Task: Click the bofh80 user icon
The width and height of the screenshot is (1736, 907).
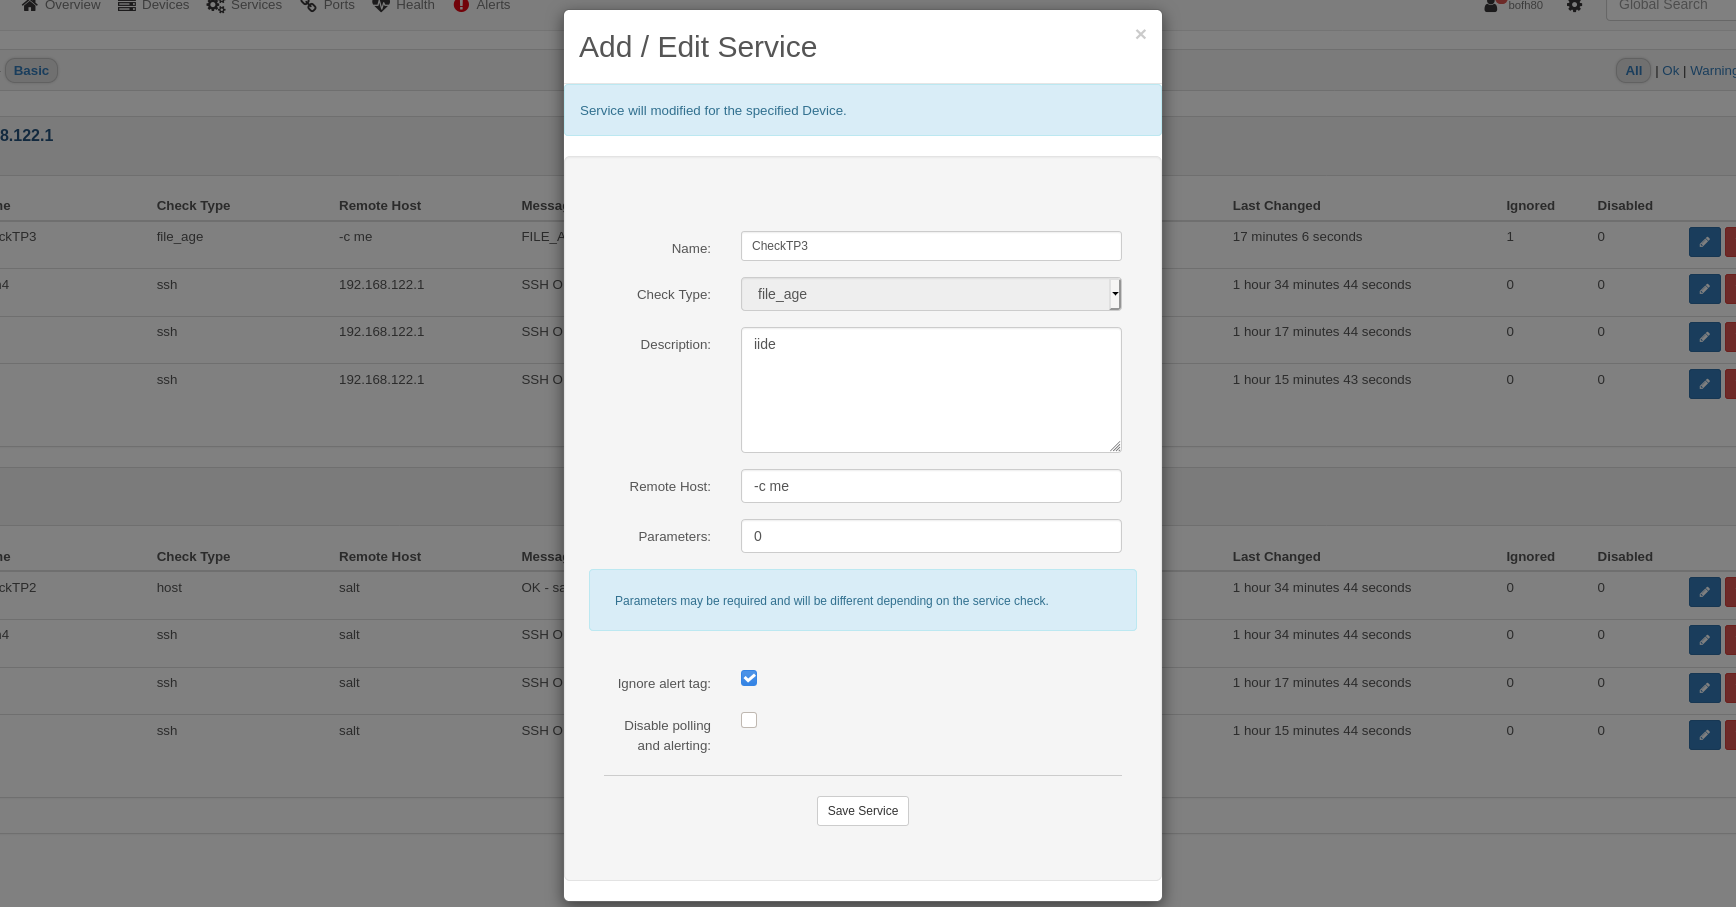Action: click(1492, 5)
